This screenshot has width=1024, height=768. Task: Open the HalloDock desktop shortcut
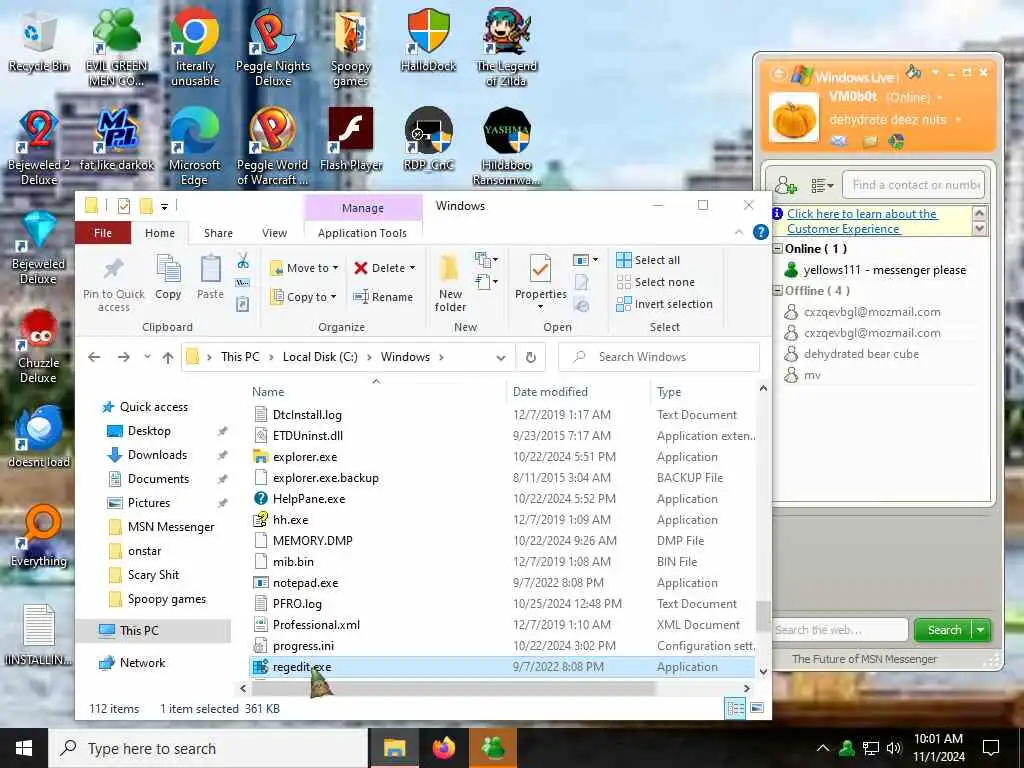(428, 40)
